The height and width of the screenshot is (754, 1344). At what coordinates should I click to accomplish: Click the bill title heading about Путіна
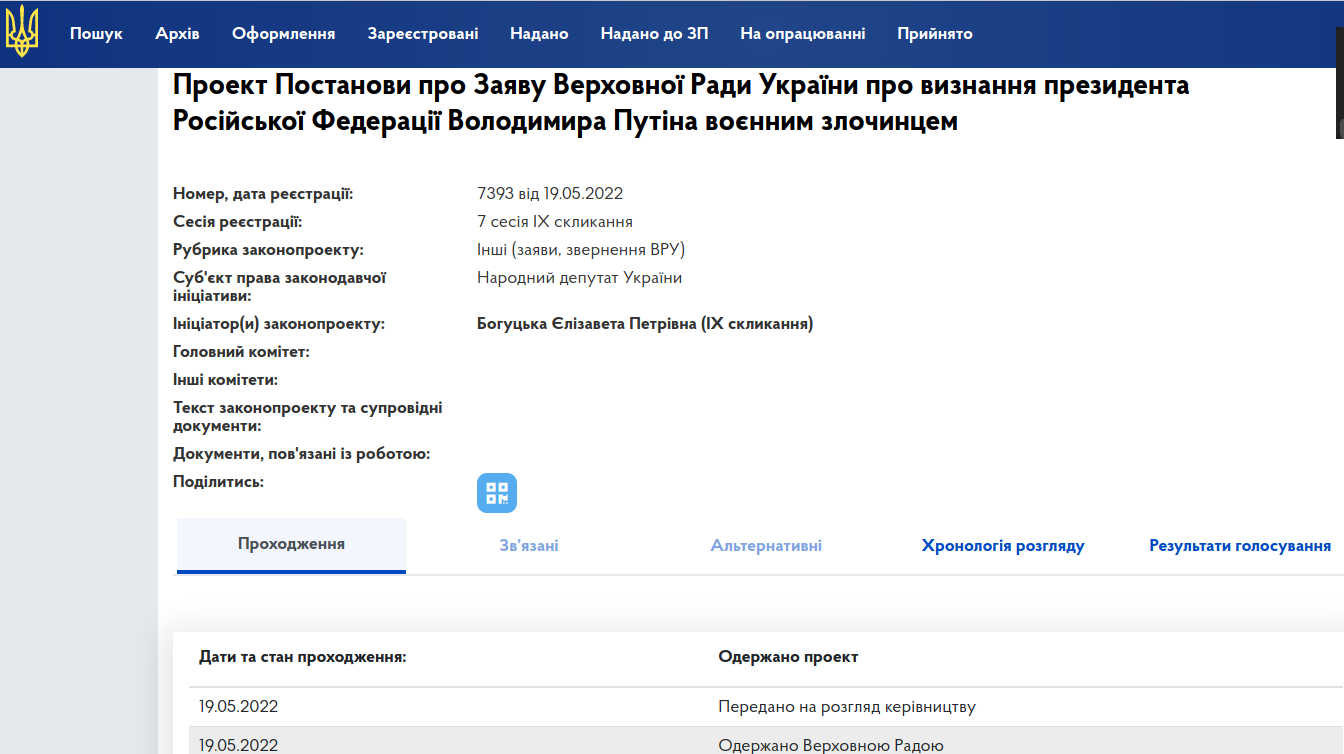click(680, 103)
